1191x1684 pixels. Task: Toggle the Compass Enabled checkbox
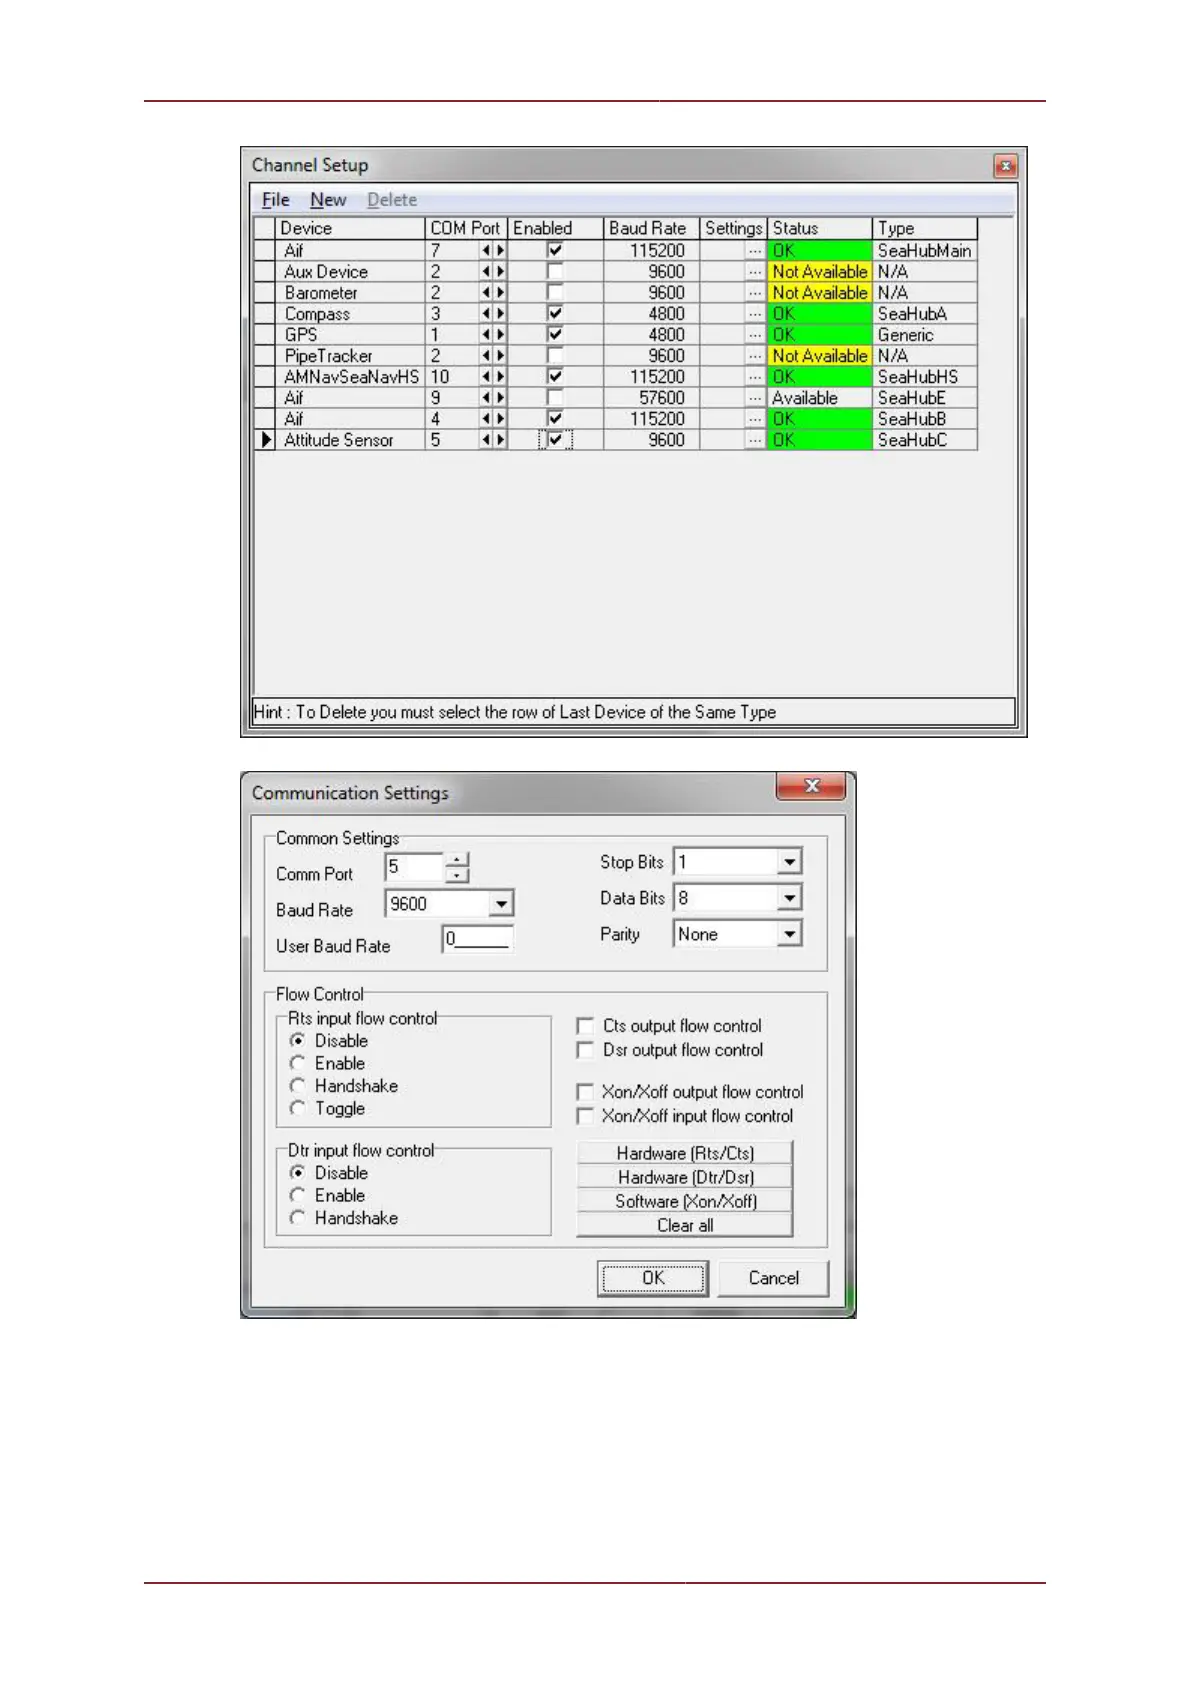point(555,313)
